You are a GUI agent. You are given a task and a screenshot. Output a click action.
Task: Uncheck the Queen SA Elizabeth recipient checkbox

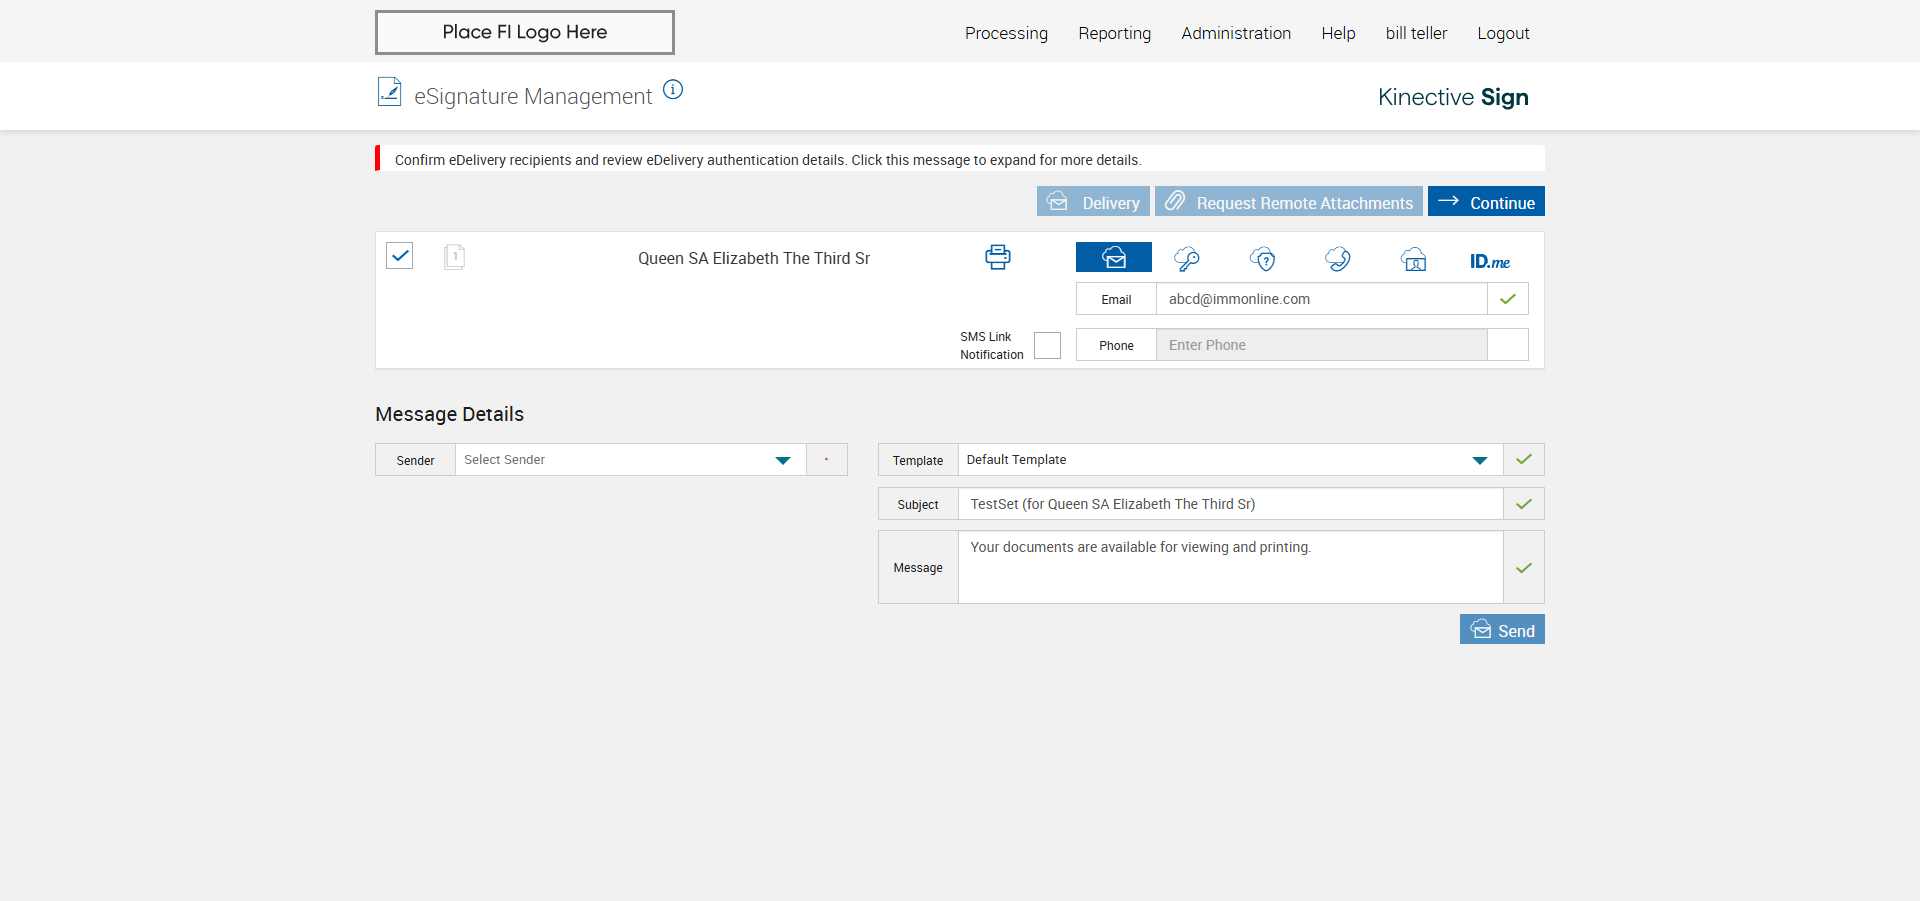click(x=400, y=256)
